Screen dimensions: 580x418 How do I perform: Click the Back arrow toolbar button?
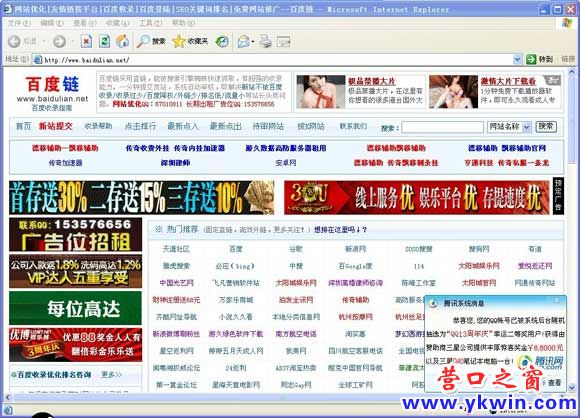coord(14,41)
